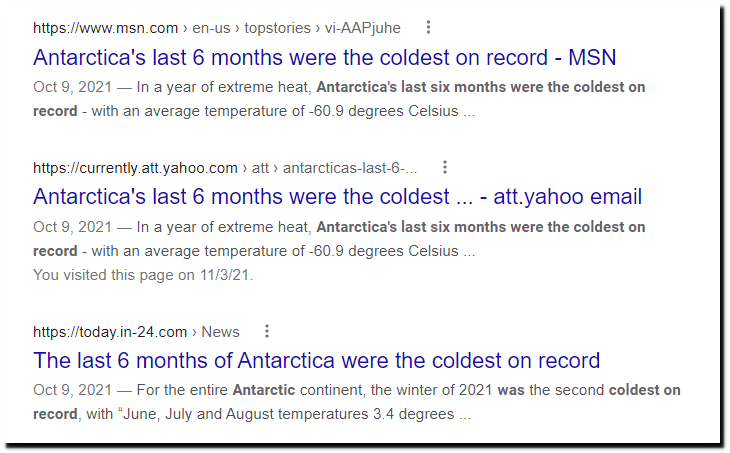Select the "antarcticas-last-6-..." breadcrumb segment
The image size is (730, 453).
point(350,168)
